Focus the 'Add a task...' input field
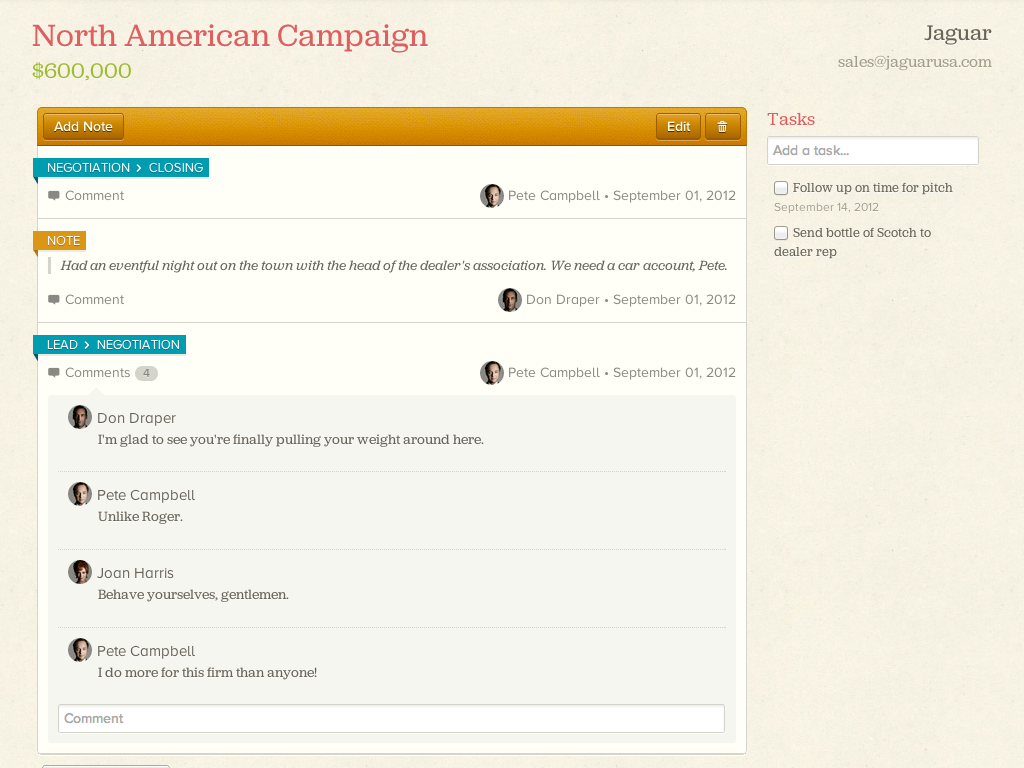 pos(872,151)
